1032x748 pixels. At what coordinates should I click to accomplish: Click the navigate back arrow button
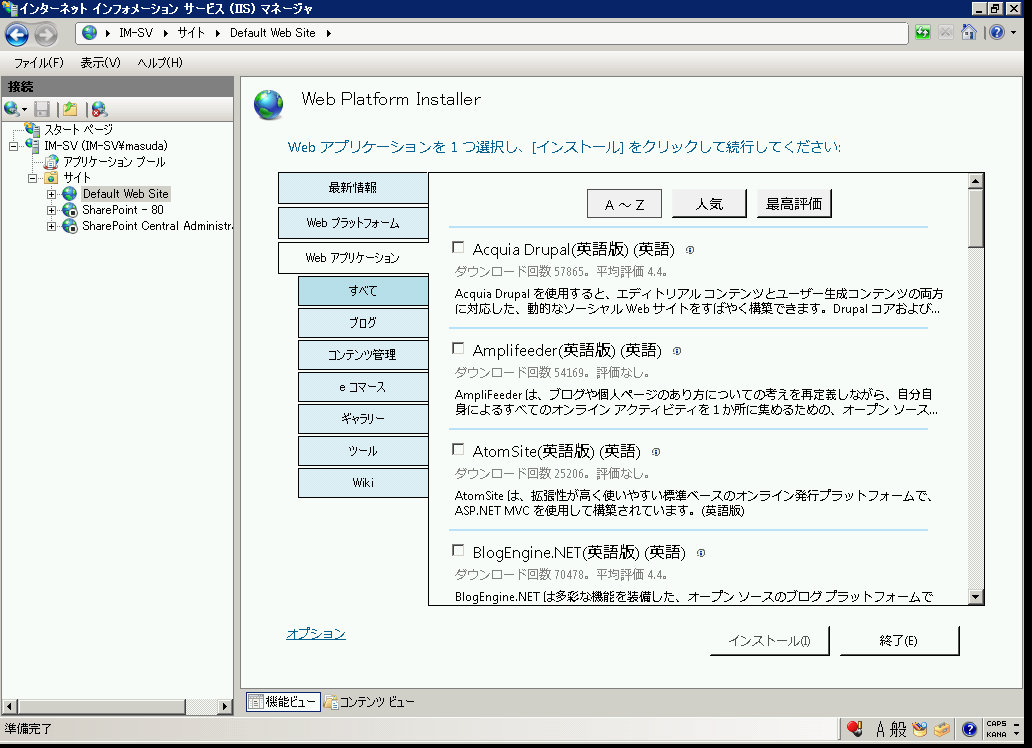click(x=17, y=34)
